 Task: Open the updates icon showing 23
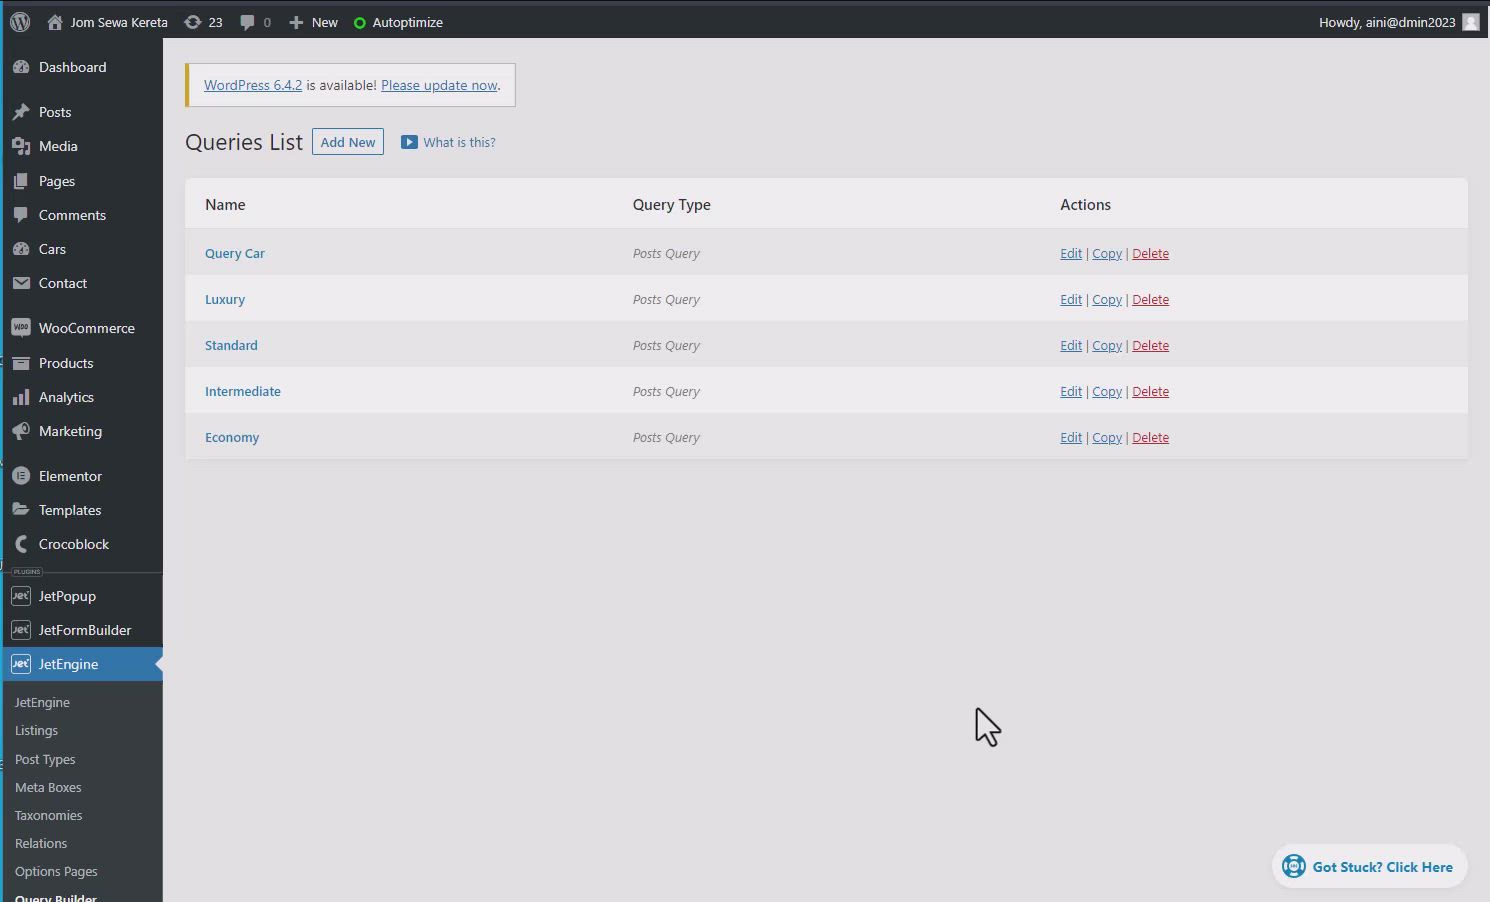pos(193,22)
